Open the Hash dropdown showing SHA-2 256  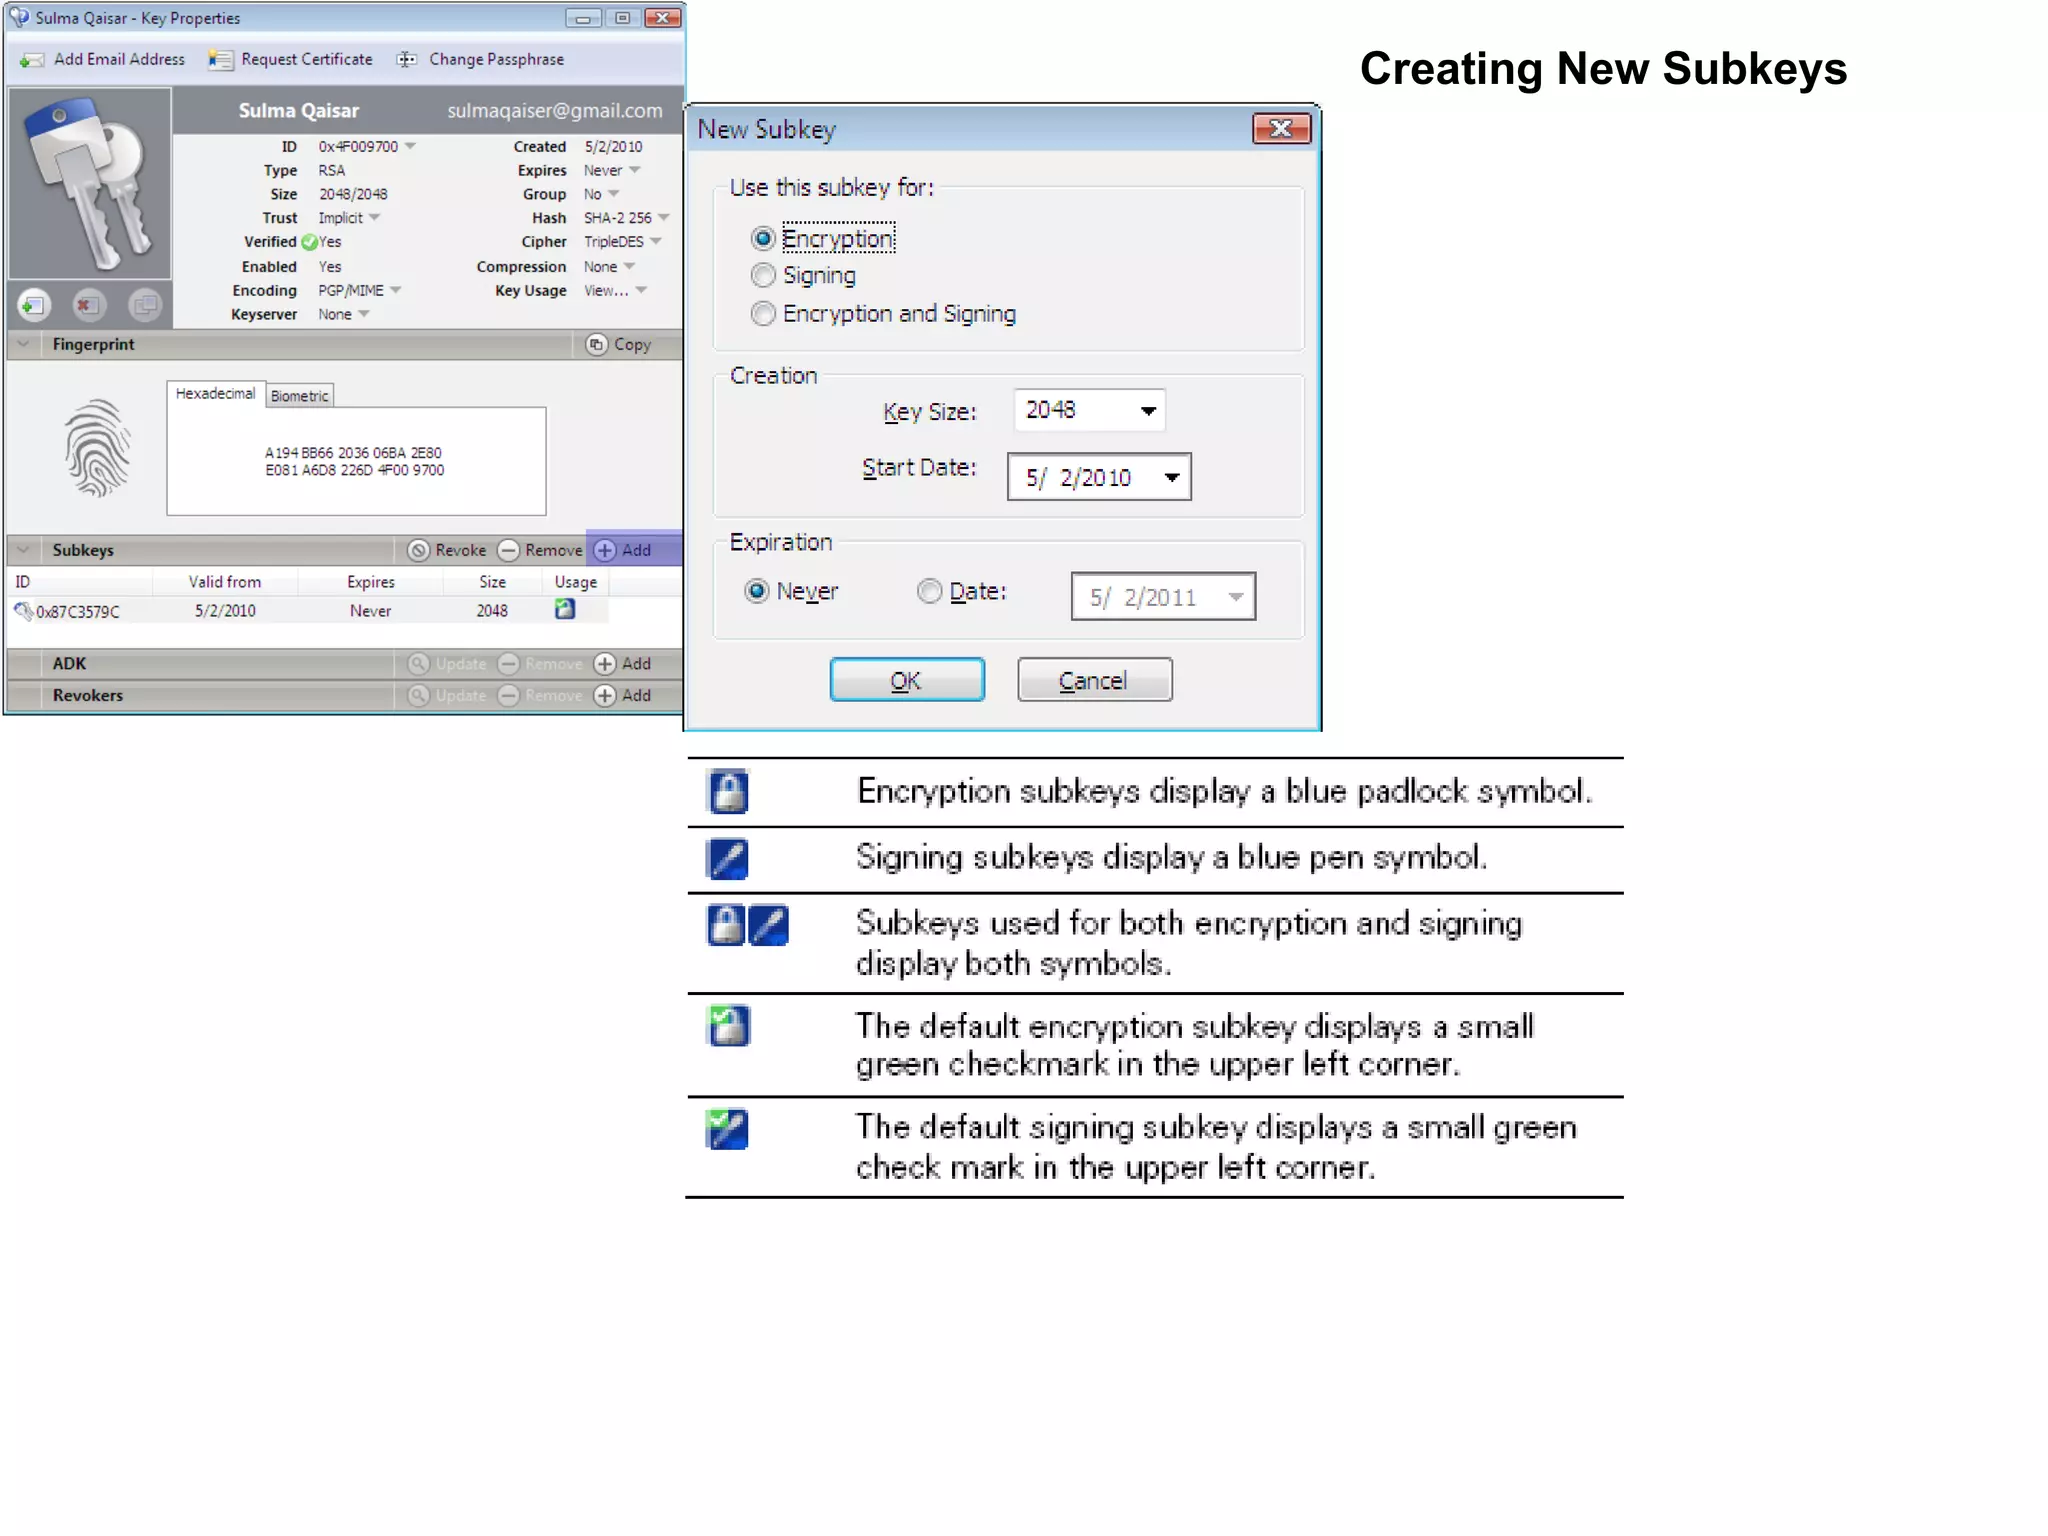click(663, 217)
